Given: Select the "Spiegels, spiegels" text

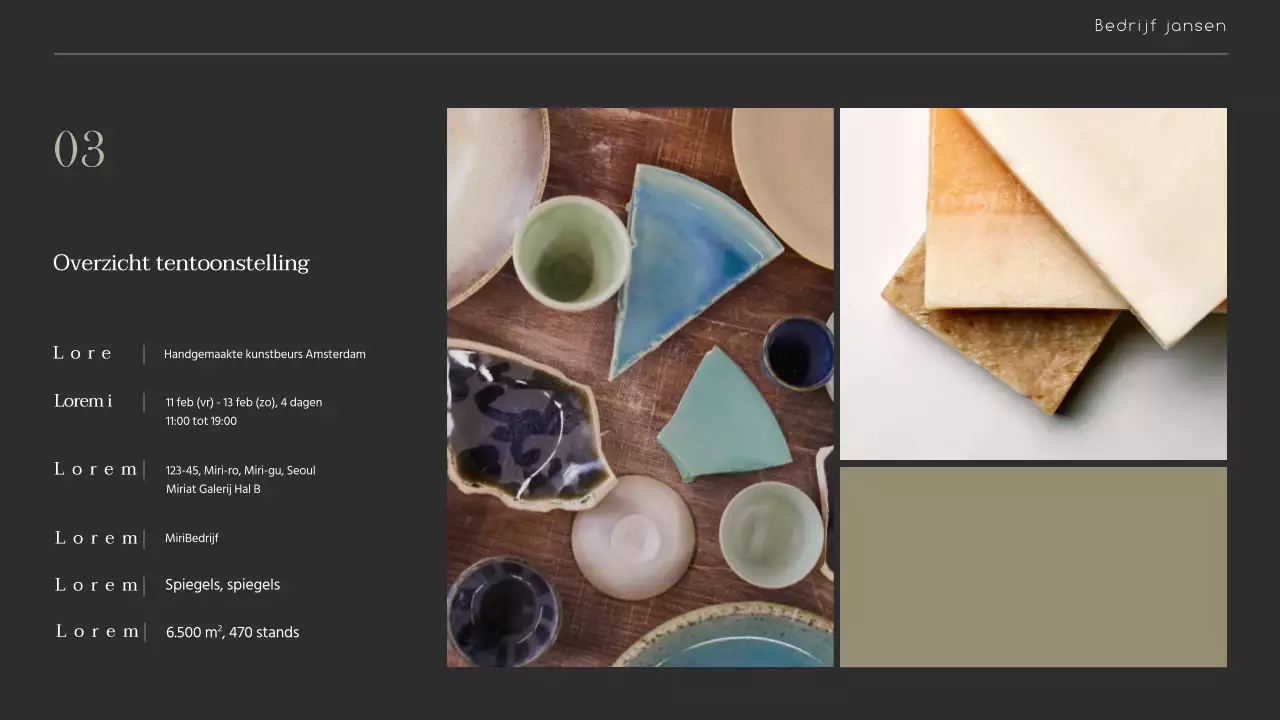Looking at the screenshot, I should pyautogui.click(x=222, y=585).
